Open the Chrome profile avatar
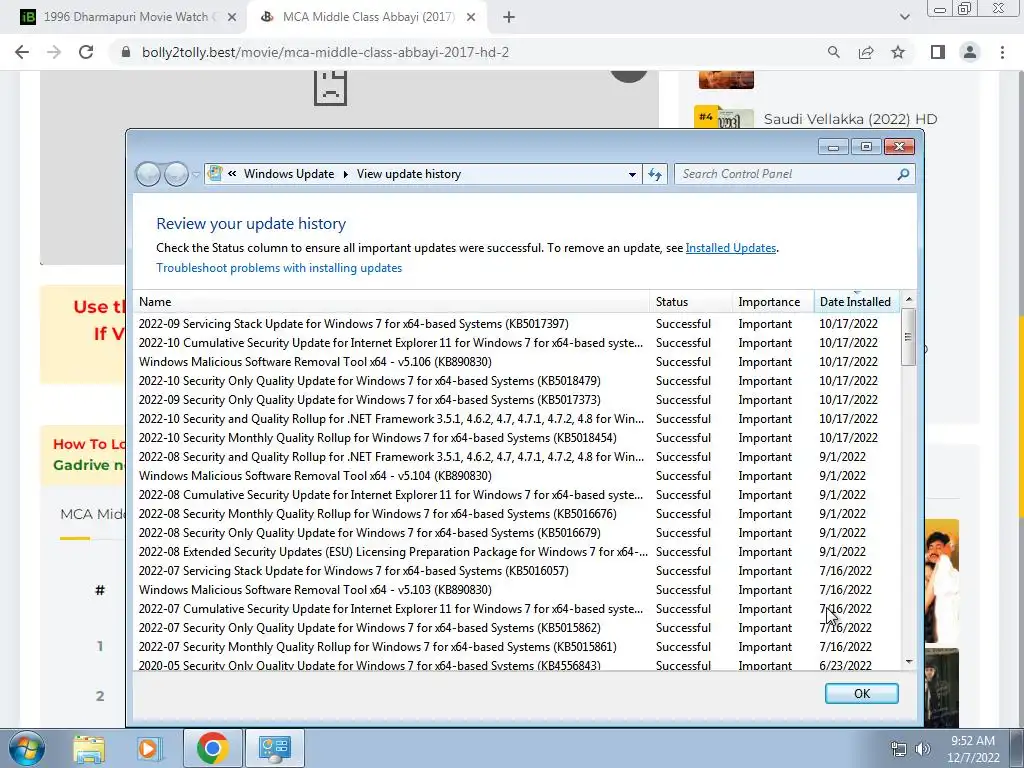 click(970, 52)
